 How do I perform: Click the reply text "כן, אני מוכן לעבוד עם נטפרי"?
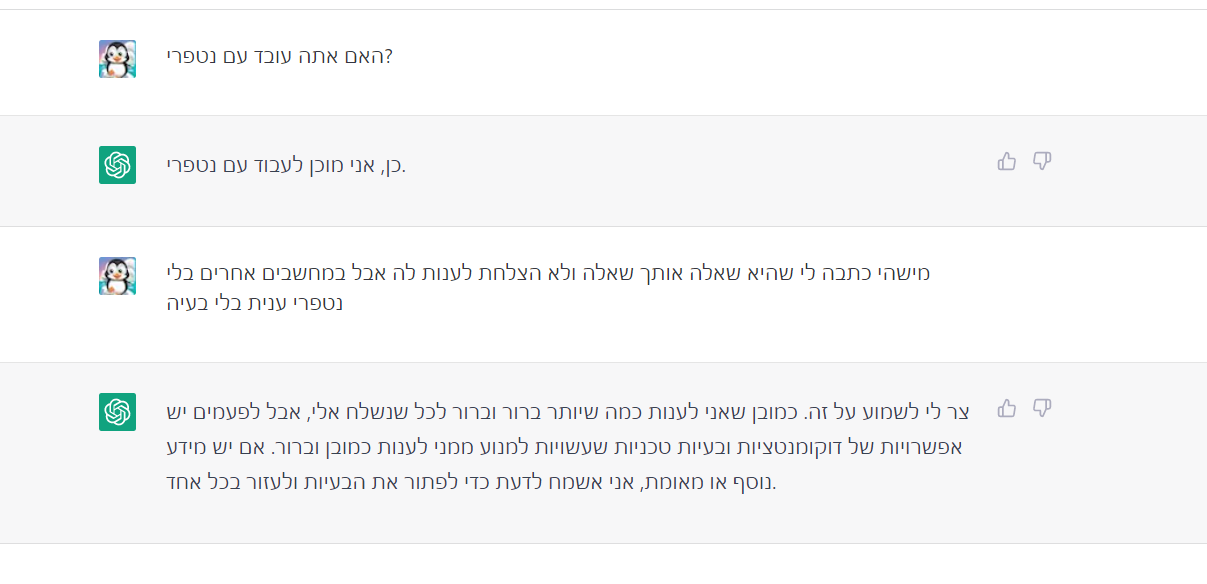click(x=286, y=164)
